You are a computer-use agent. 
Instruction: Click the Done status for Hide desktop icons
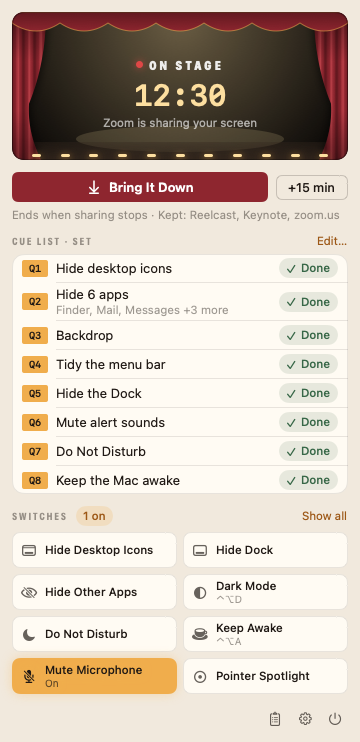tap(308, 268)
